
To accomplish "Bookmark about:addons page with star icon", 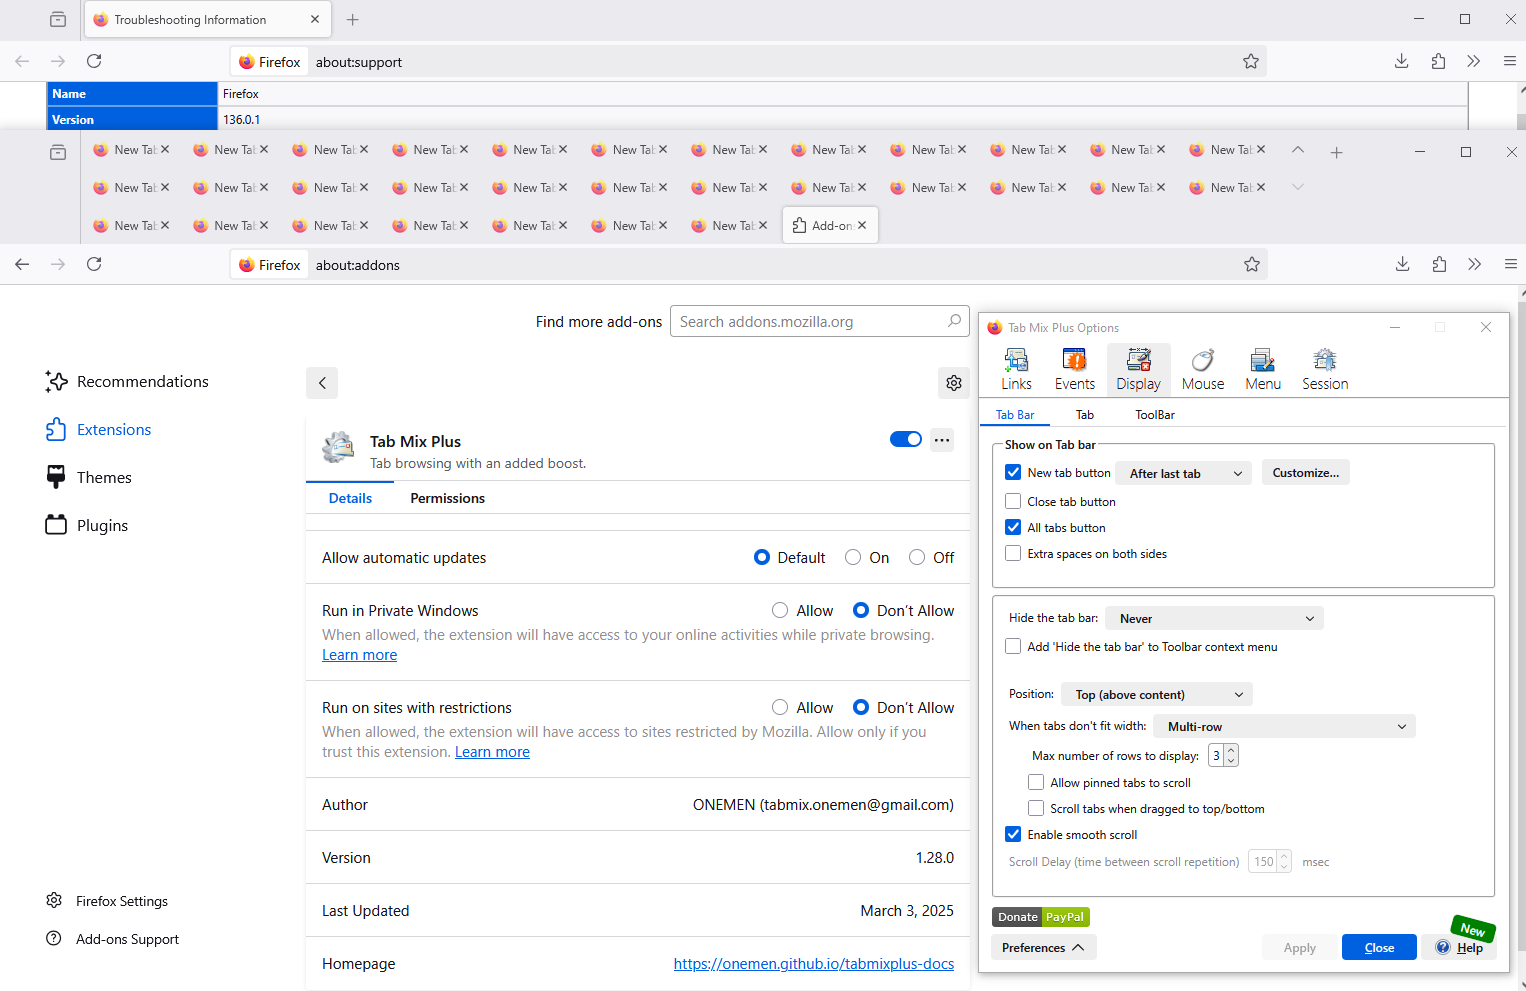I will (1252, 265).
